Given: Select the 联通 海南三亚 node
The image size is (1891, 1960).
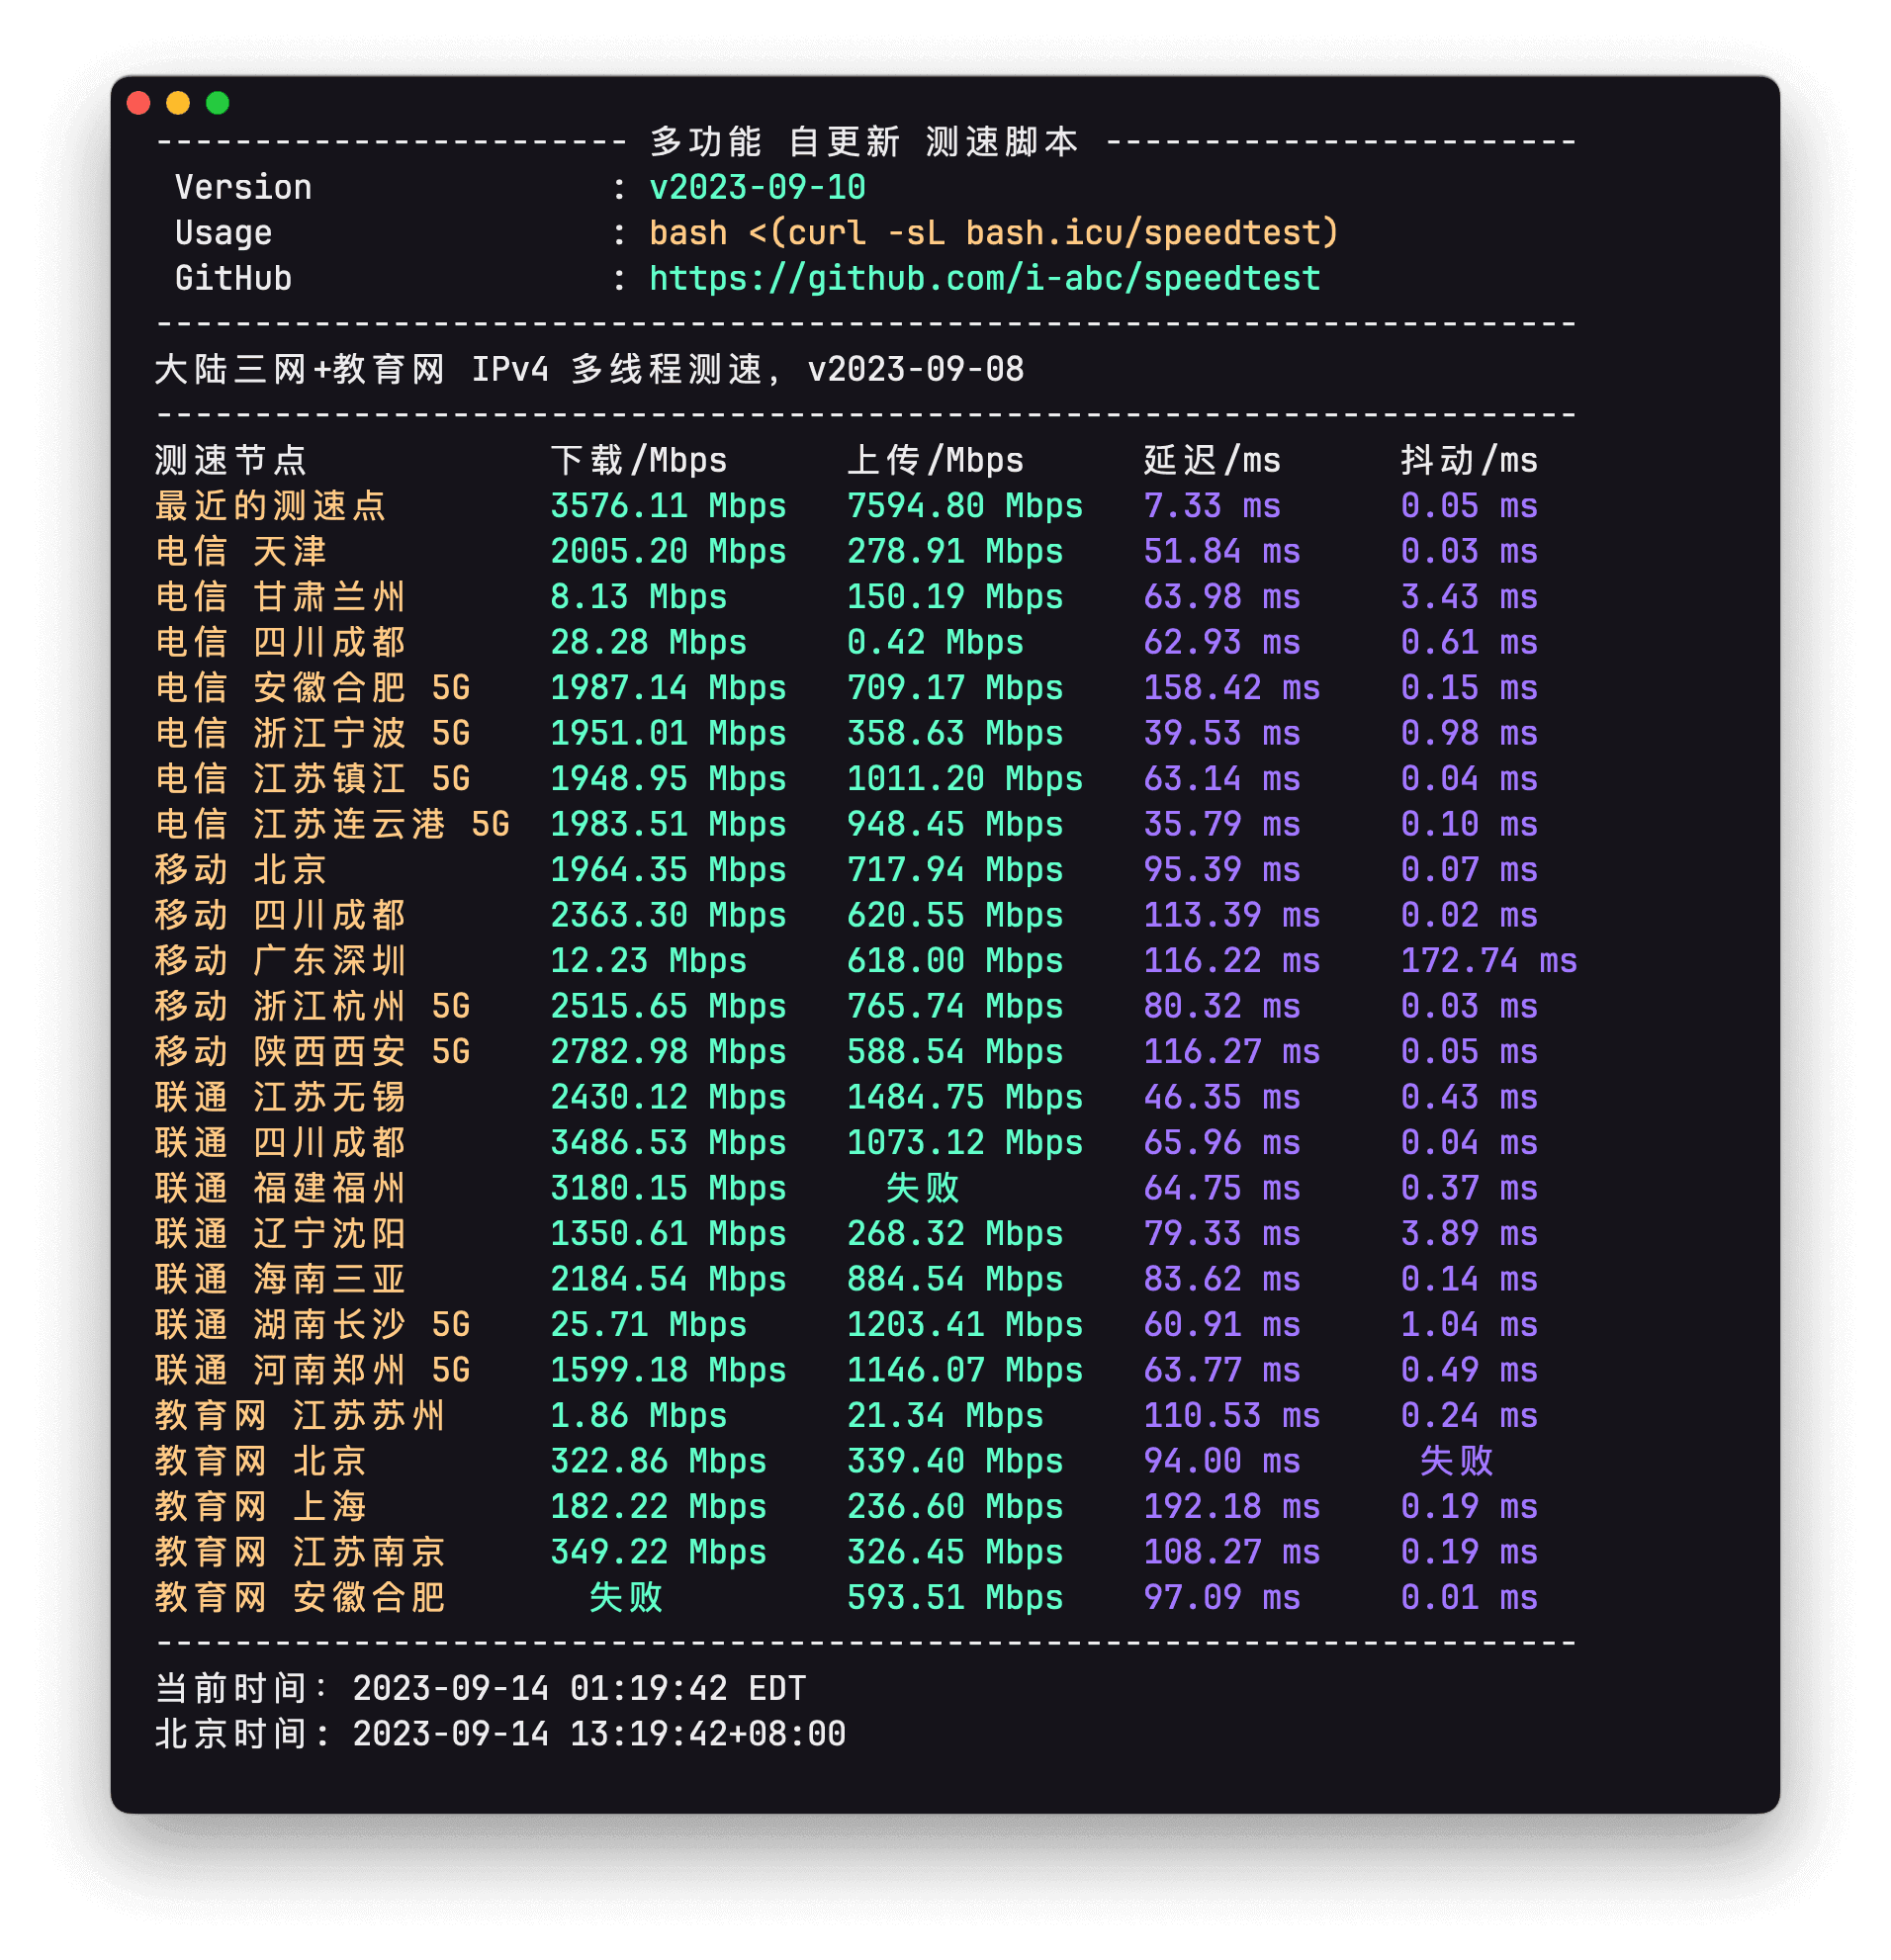Looking at the screenshot, I should [280, 1279].
